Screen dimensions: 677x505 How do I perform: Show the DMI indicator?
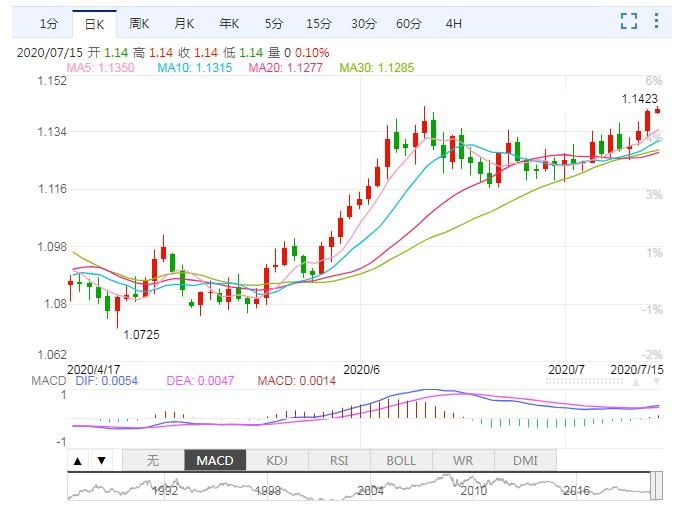pos(525,461)
